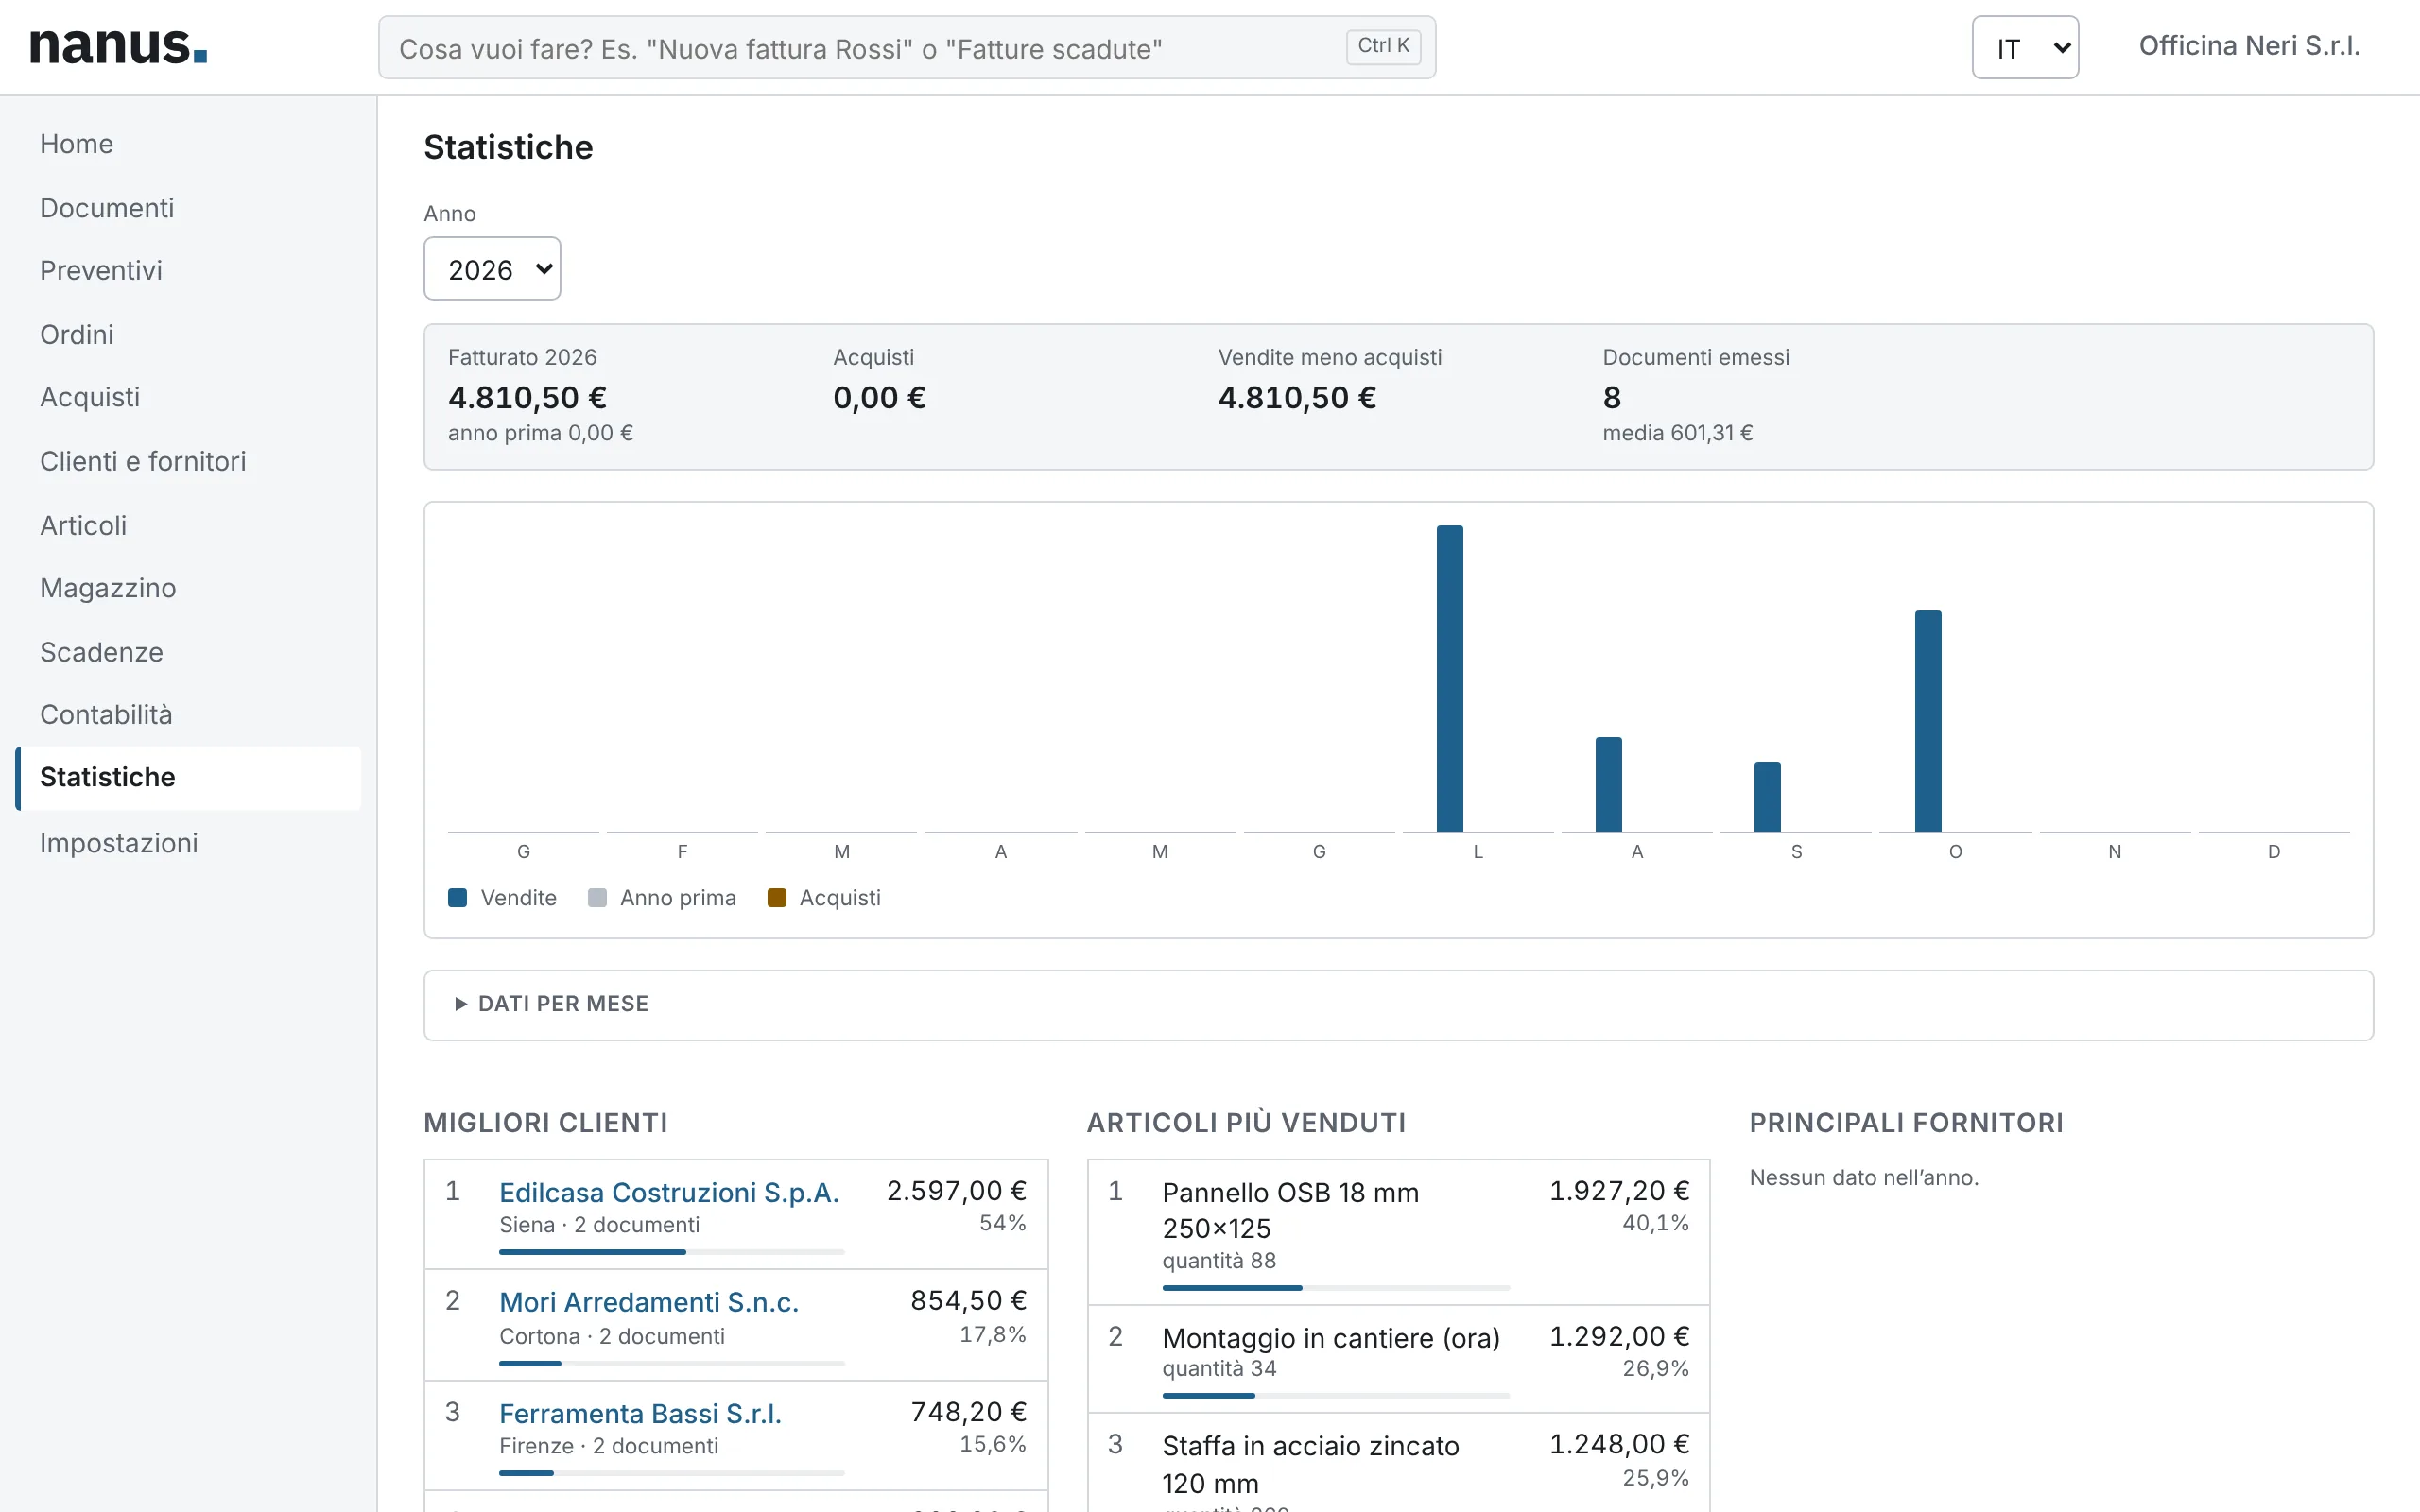Click the July (L) sales bar

[1450, 678]
